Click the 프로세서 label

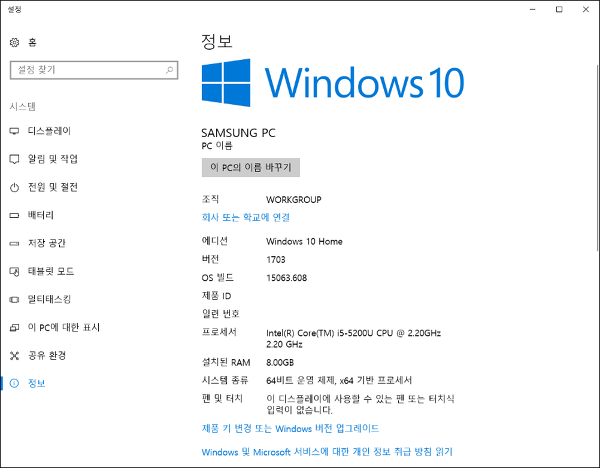coord(219,332)
